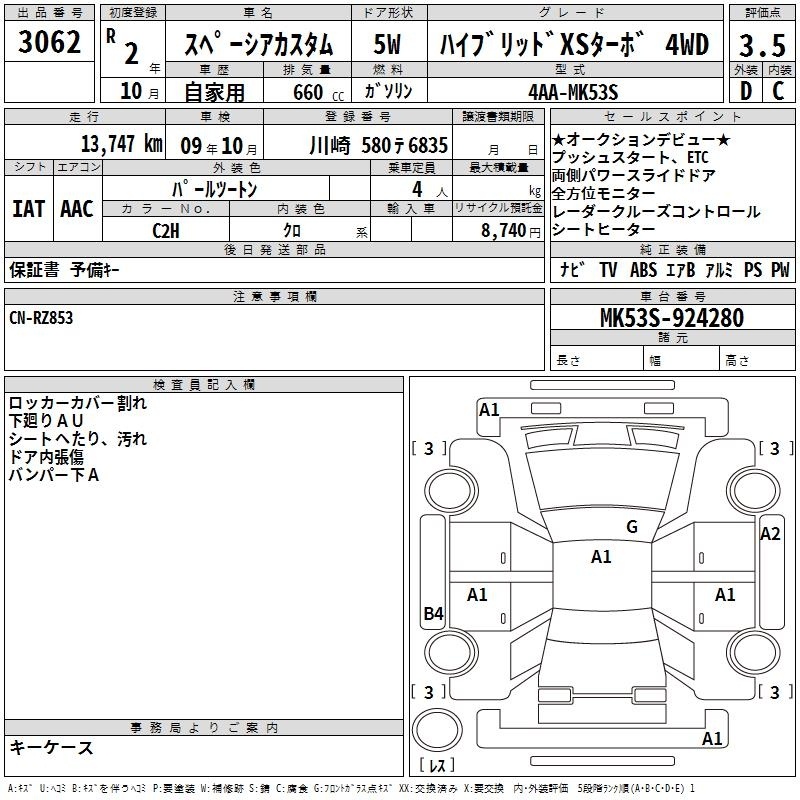Click the chassis number MK53S-924280
Screen dimensions: 800x800
click(671, 318)
